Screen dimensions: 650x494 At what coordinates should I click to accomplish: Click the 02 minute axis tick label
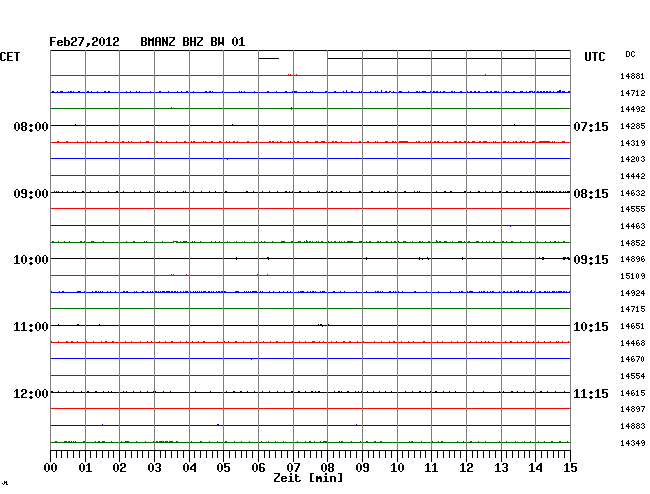pyautogui.click(x=119, y=468)
